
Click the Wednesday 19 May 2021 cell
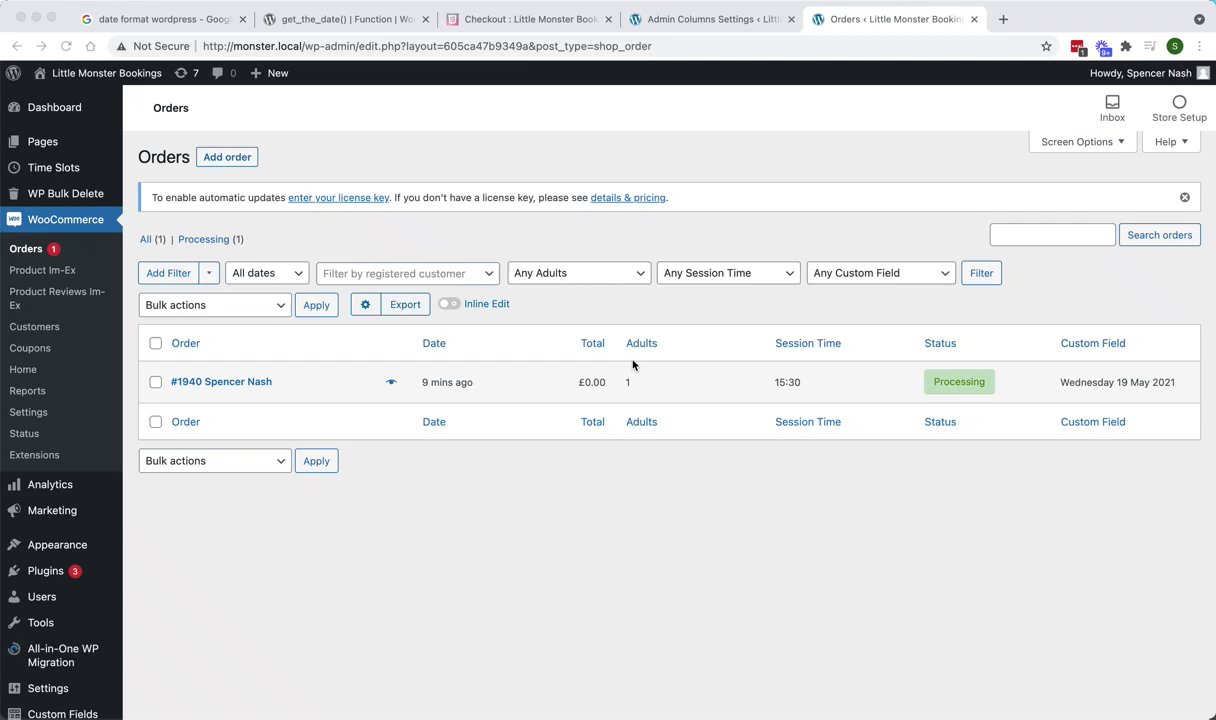click(1117, 382)
